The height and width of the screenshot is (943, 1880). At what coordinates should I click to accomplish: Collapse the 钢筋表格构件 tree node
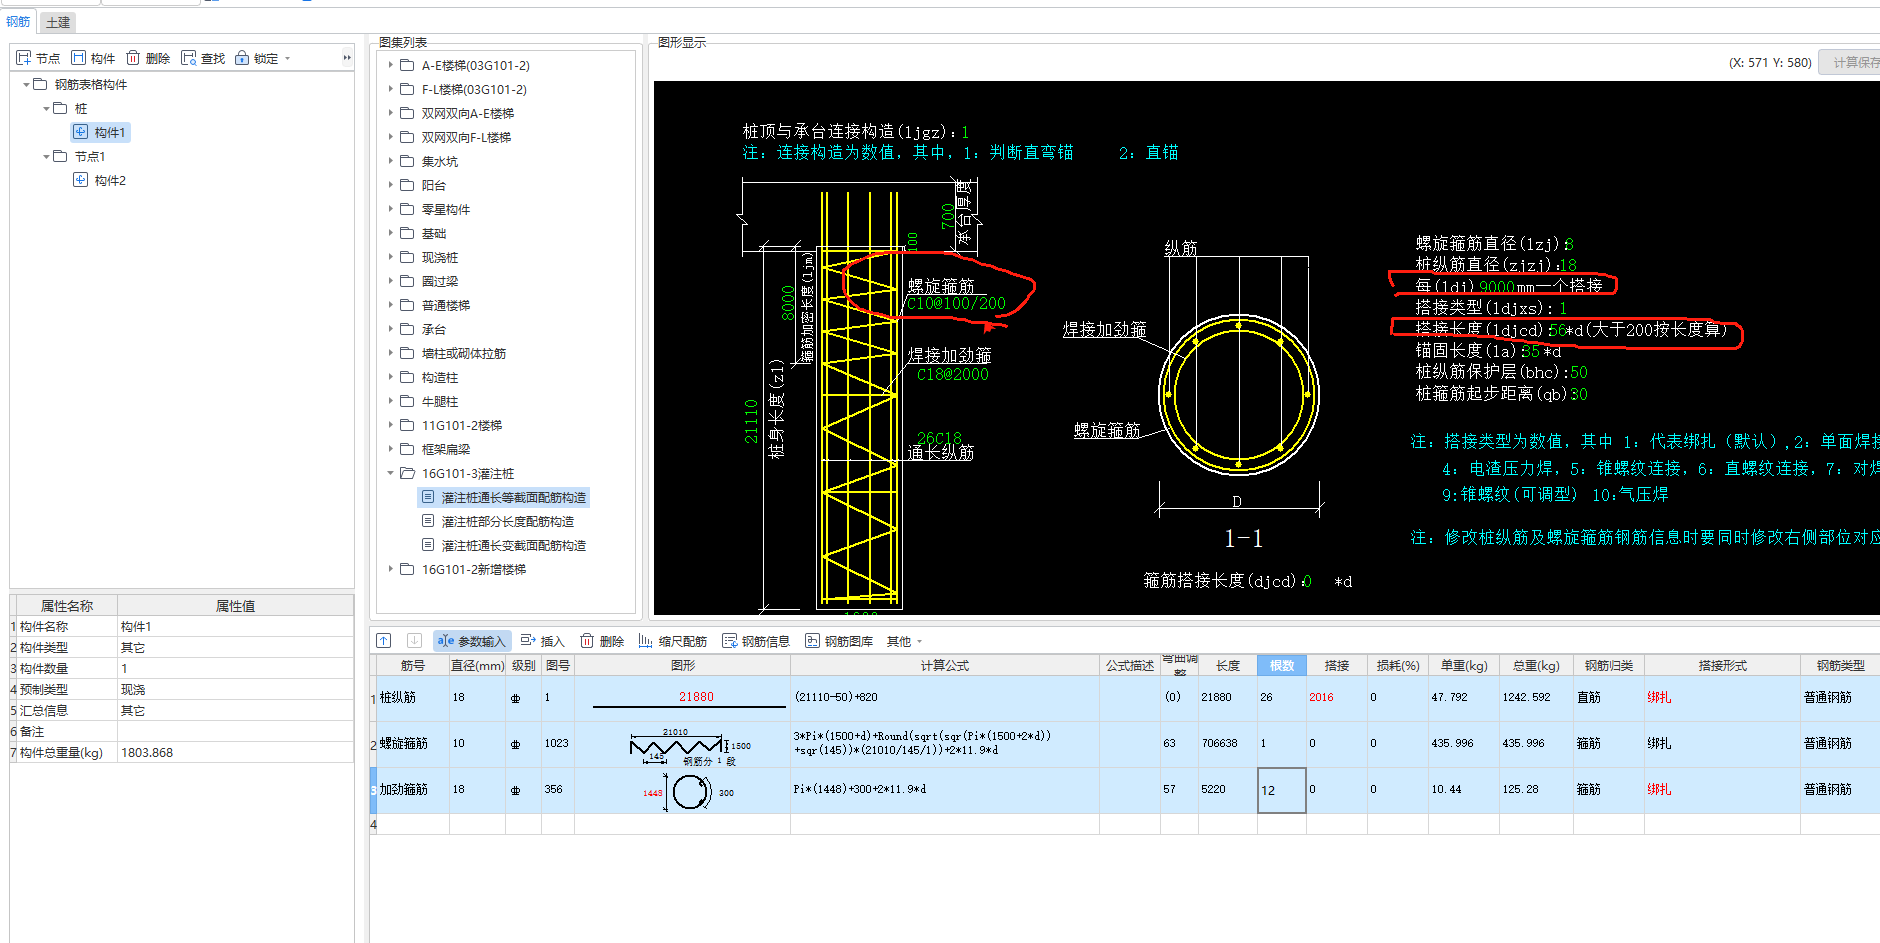(26, 85)
